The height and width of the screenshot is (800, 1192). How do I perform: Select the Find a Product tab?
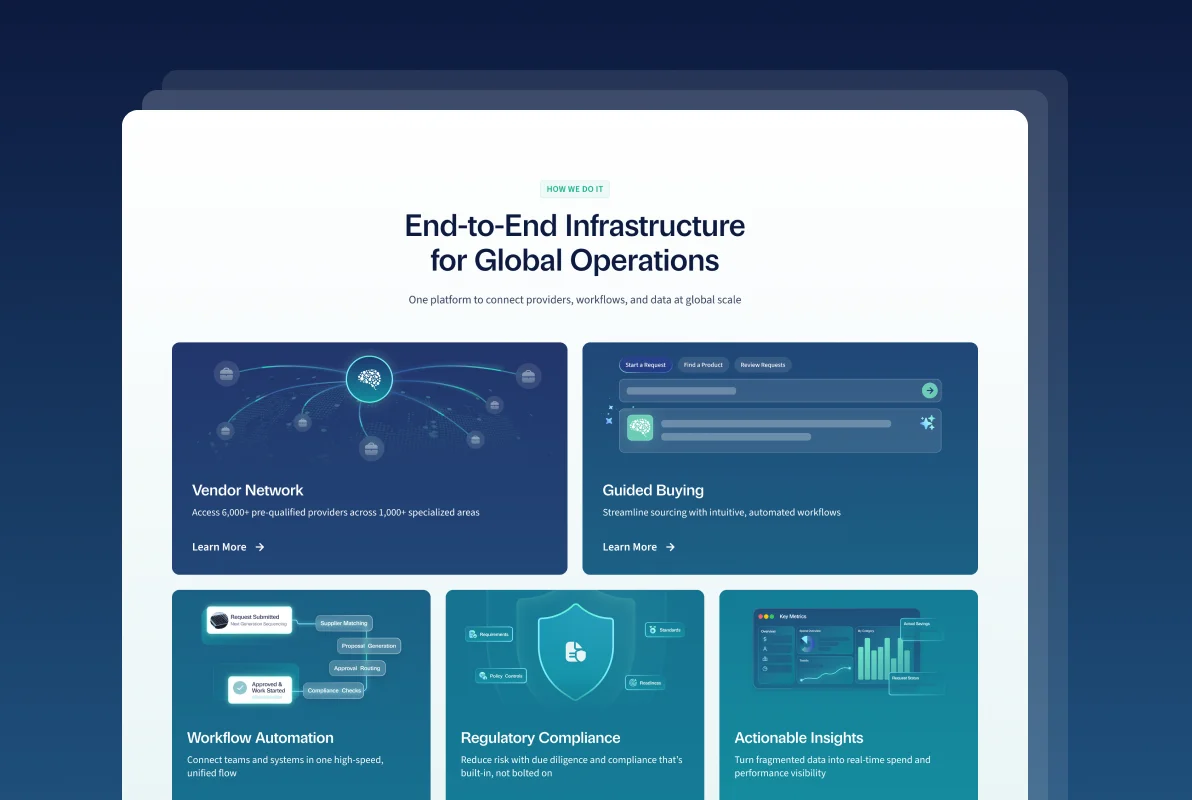coord(703,365)
